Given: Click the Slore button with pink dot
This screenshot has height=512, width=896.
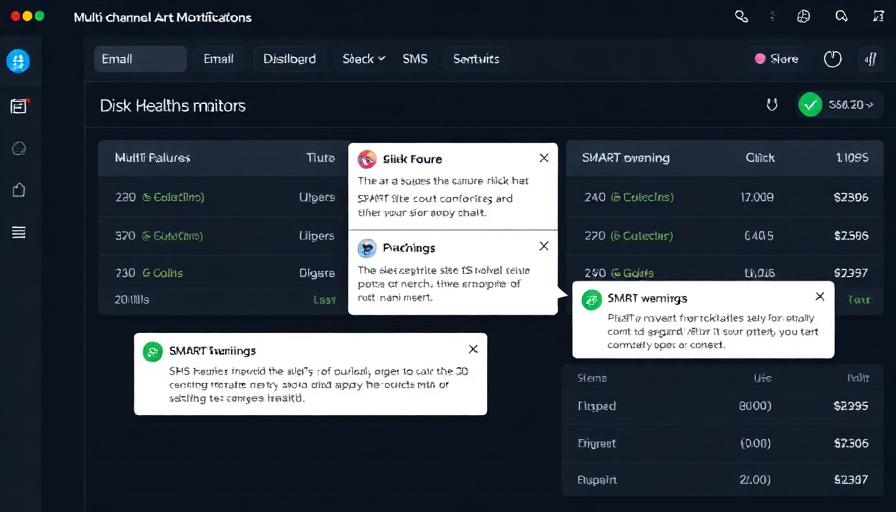Looking at the screenshot, I should (x=777, y=59).
